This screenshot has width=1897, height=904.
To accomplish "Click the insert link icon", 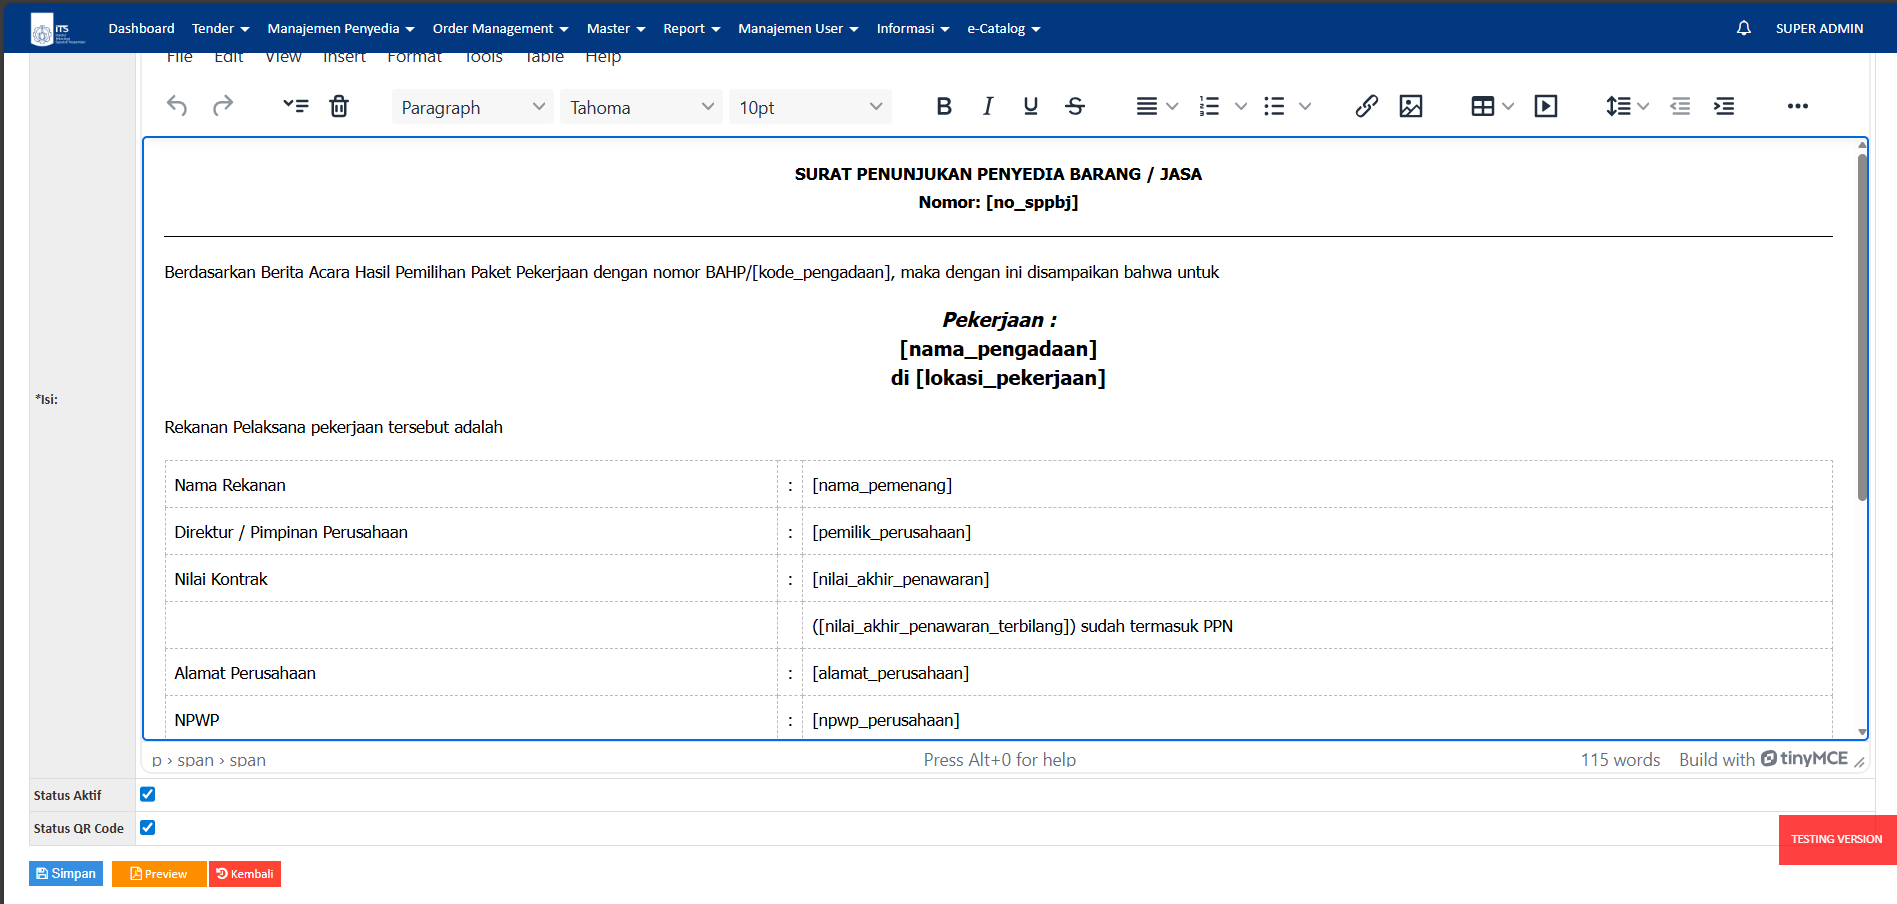I will [1366, 106].
